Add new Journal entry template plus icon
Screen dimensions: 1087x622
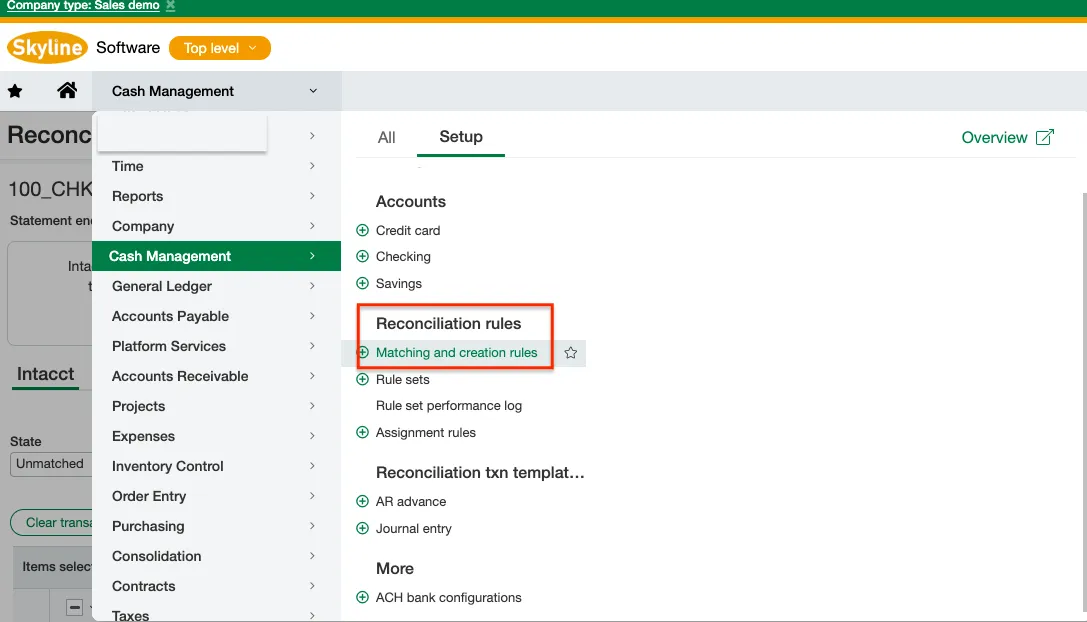pos(362,528)
